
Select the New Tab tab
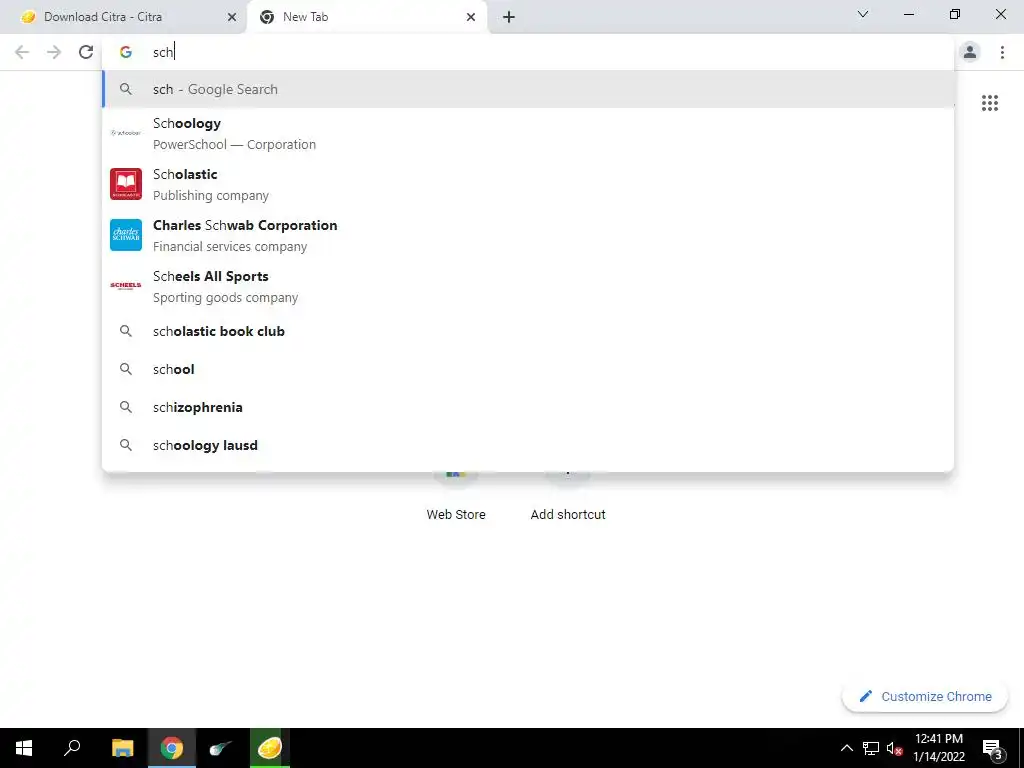click(x=366, y=17)
